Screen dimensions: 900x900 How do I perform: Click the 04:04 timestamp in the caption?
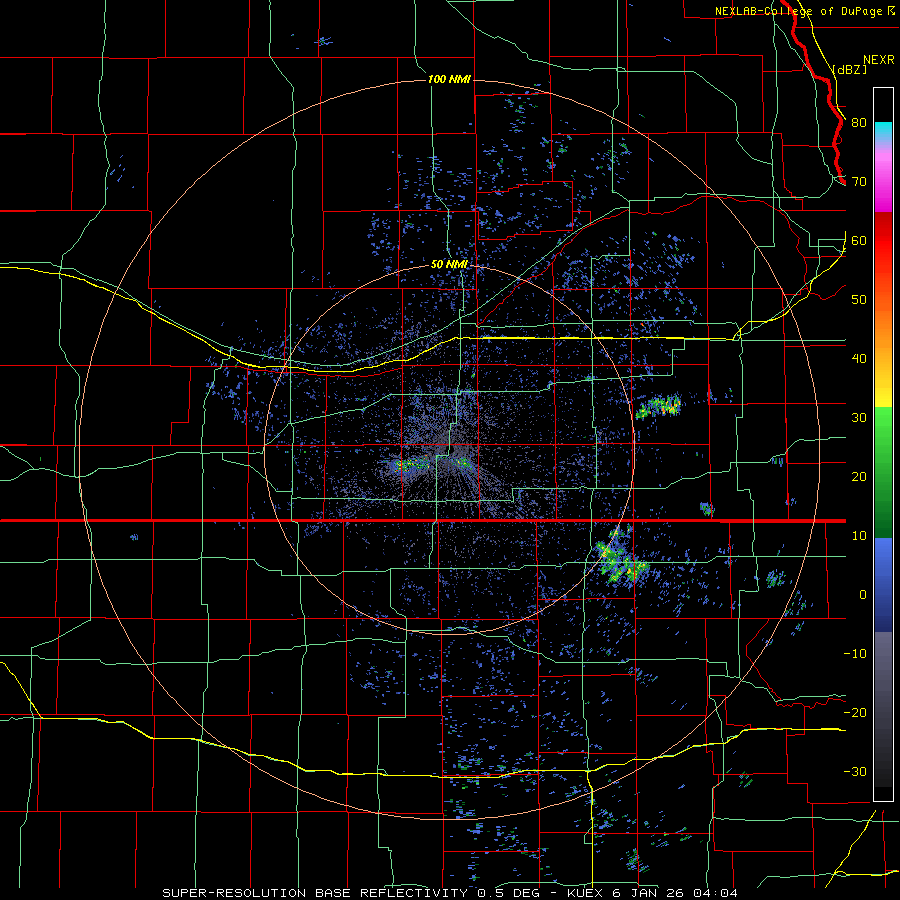click(x=715, y=893)
